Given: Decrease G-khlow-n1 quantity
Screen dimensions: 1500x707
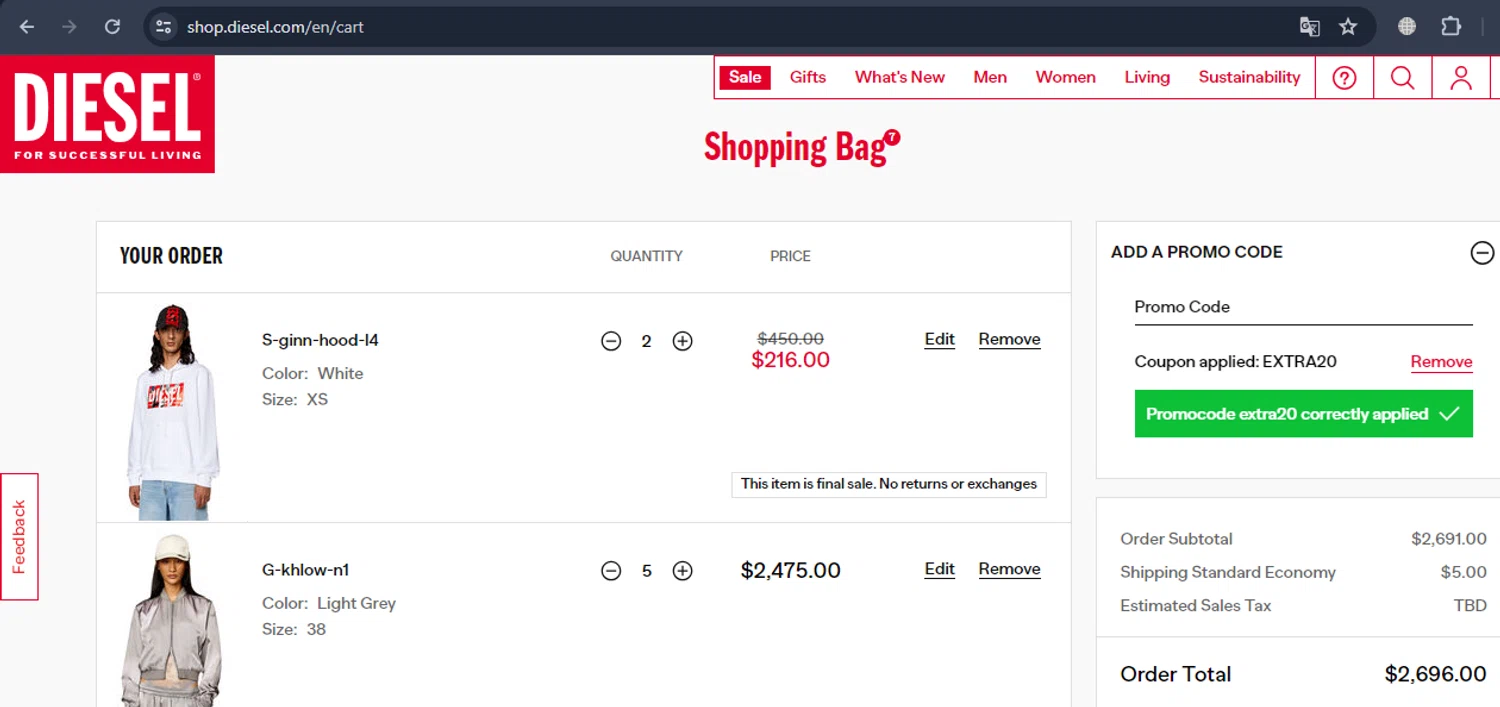Looking at the screenshot, I should [x=611, y=571].
